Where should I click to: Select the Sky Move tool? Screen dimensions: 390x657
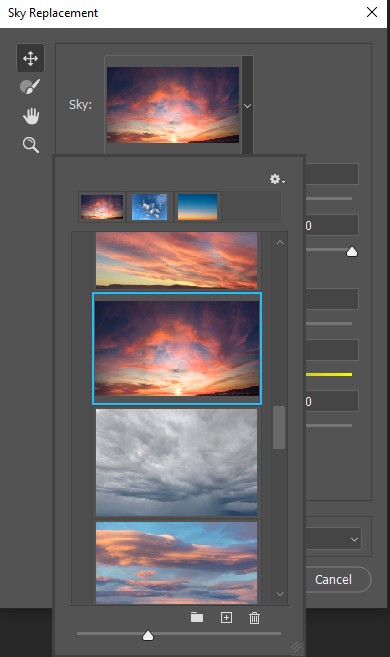point(30,58)
